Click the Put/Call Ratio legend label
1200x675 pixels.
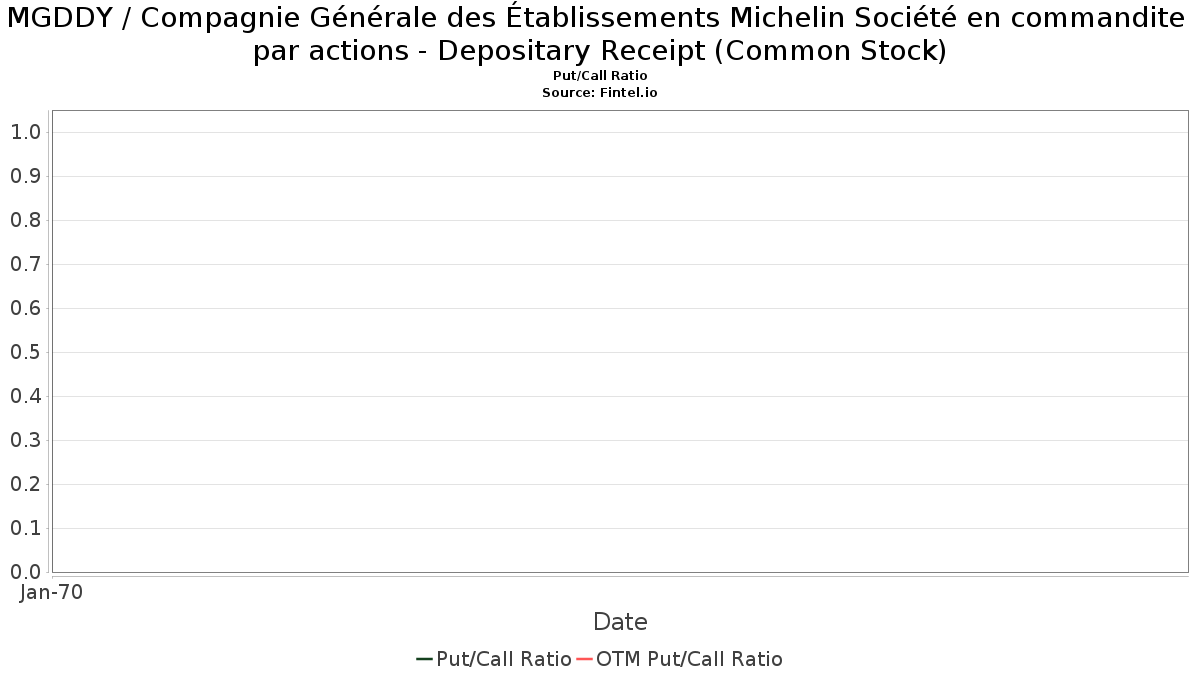(504, 659)
